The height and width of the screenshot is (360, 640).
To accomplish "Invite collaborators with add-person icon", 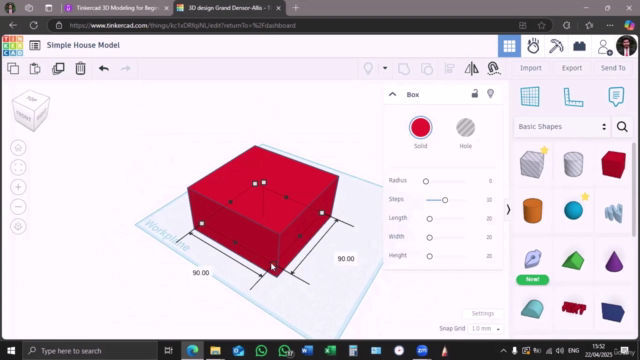I will click(x=604, y=47).
